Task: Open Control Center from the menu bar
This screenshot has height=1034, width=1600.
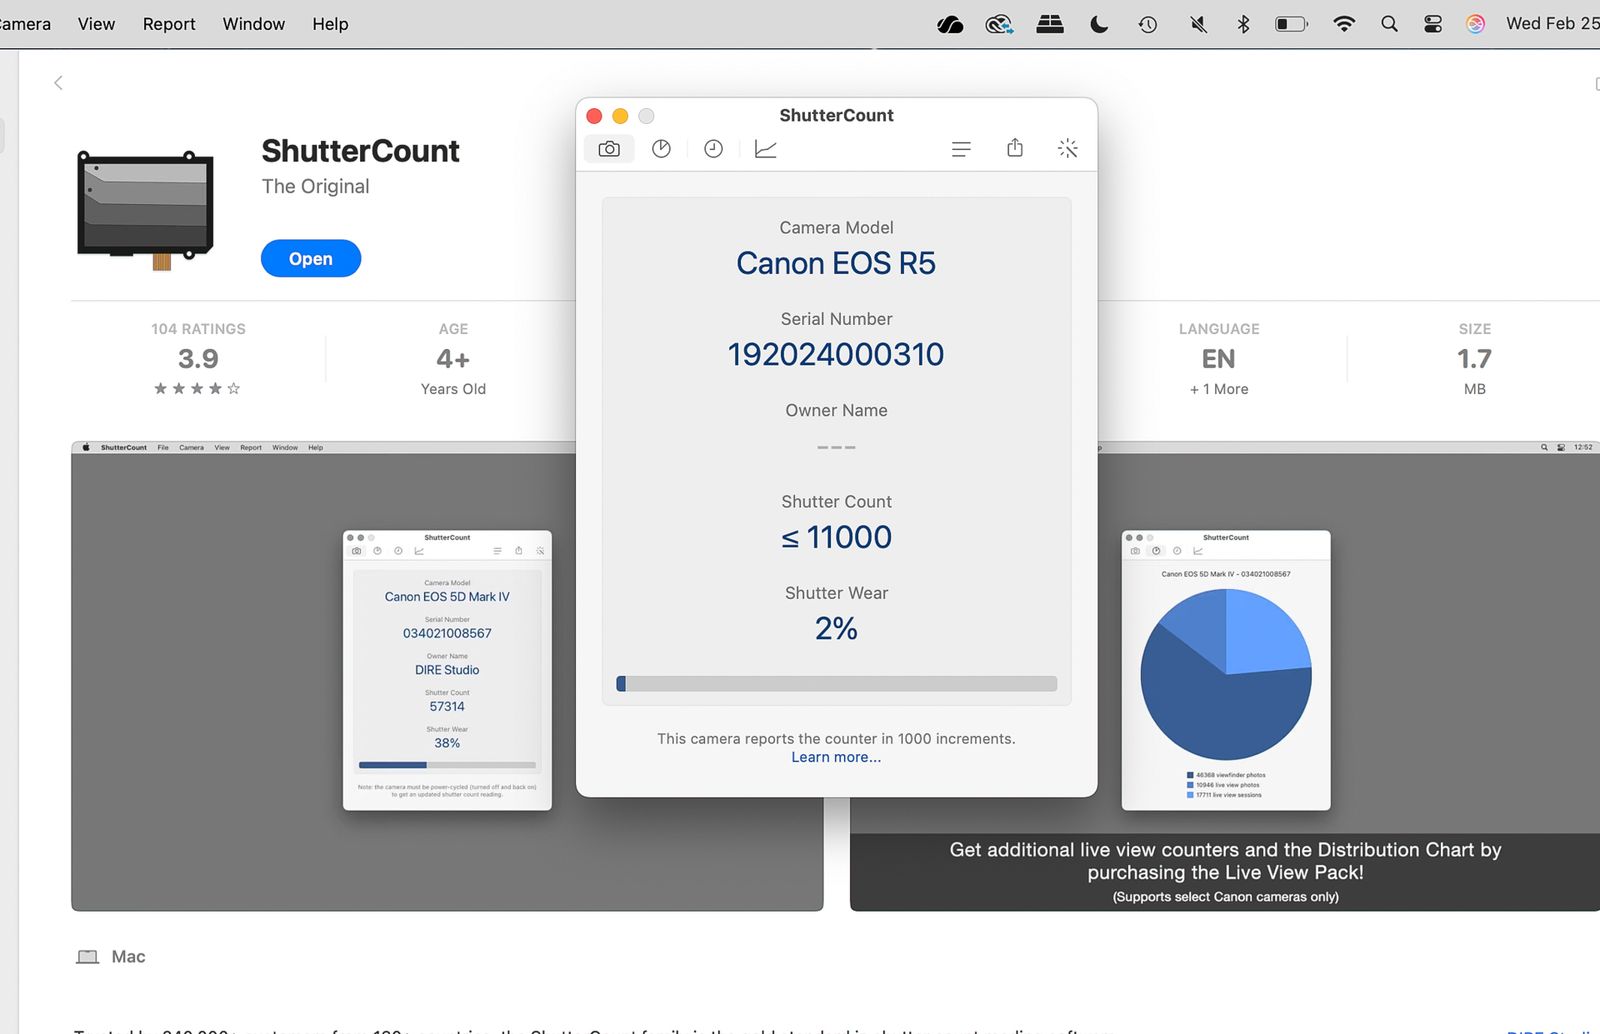Action: pos(1433,24)
